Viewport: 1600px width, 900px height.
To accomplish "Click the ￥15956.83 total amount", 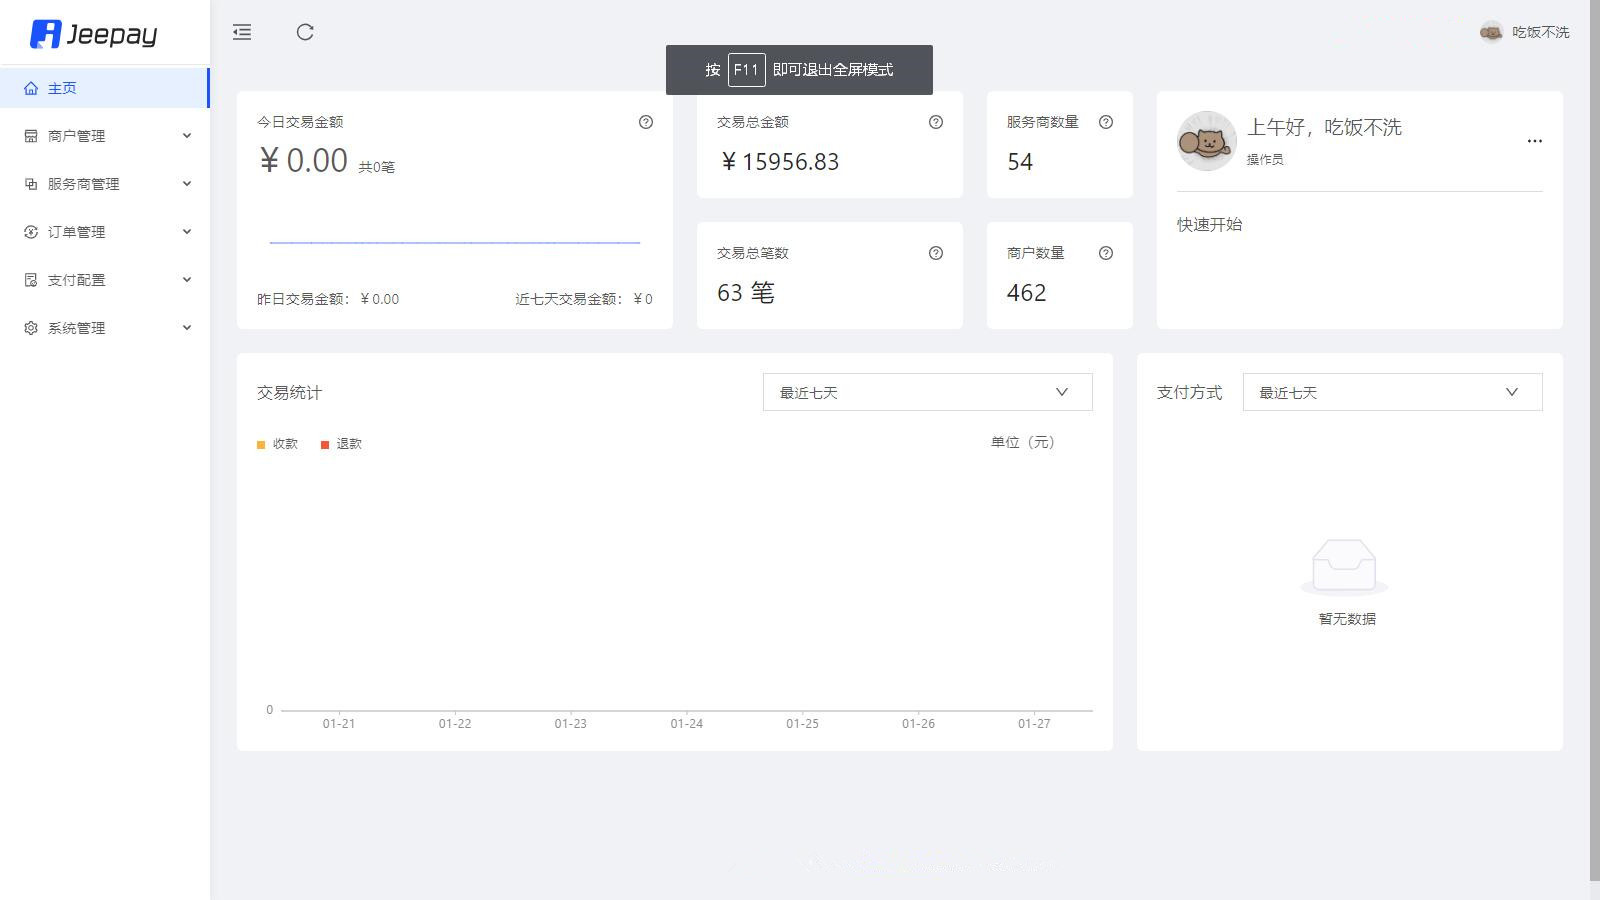I will (x=779, y=162).
